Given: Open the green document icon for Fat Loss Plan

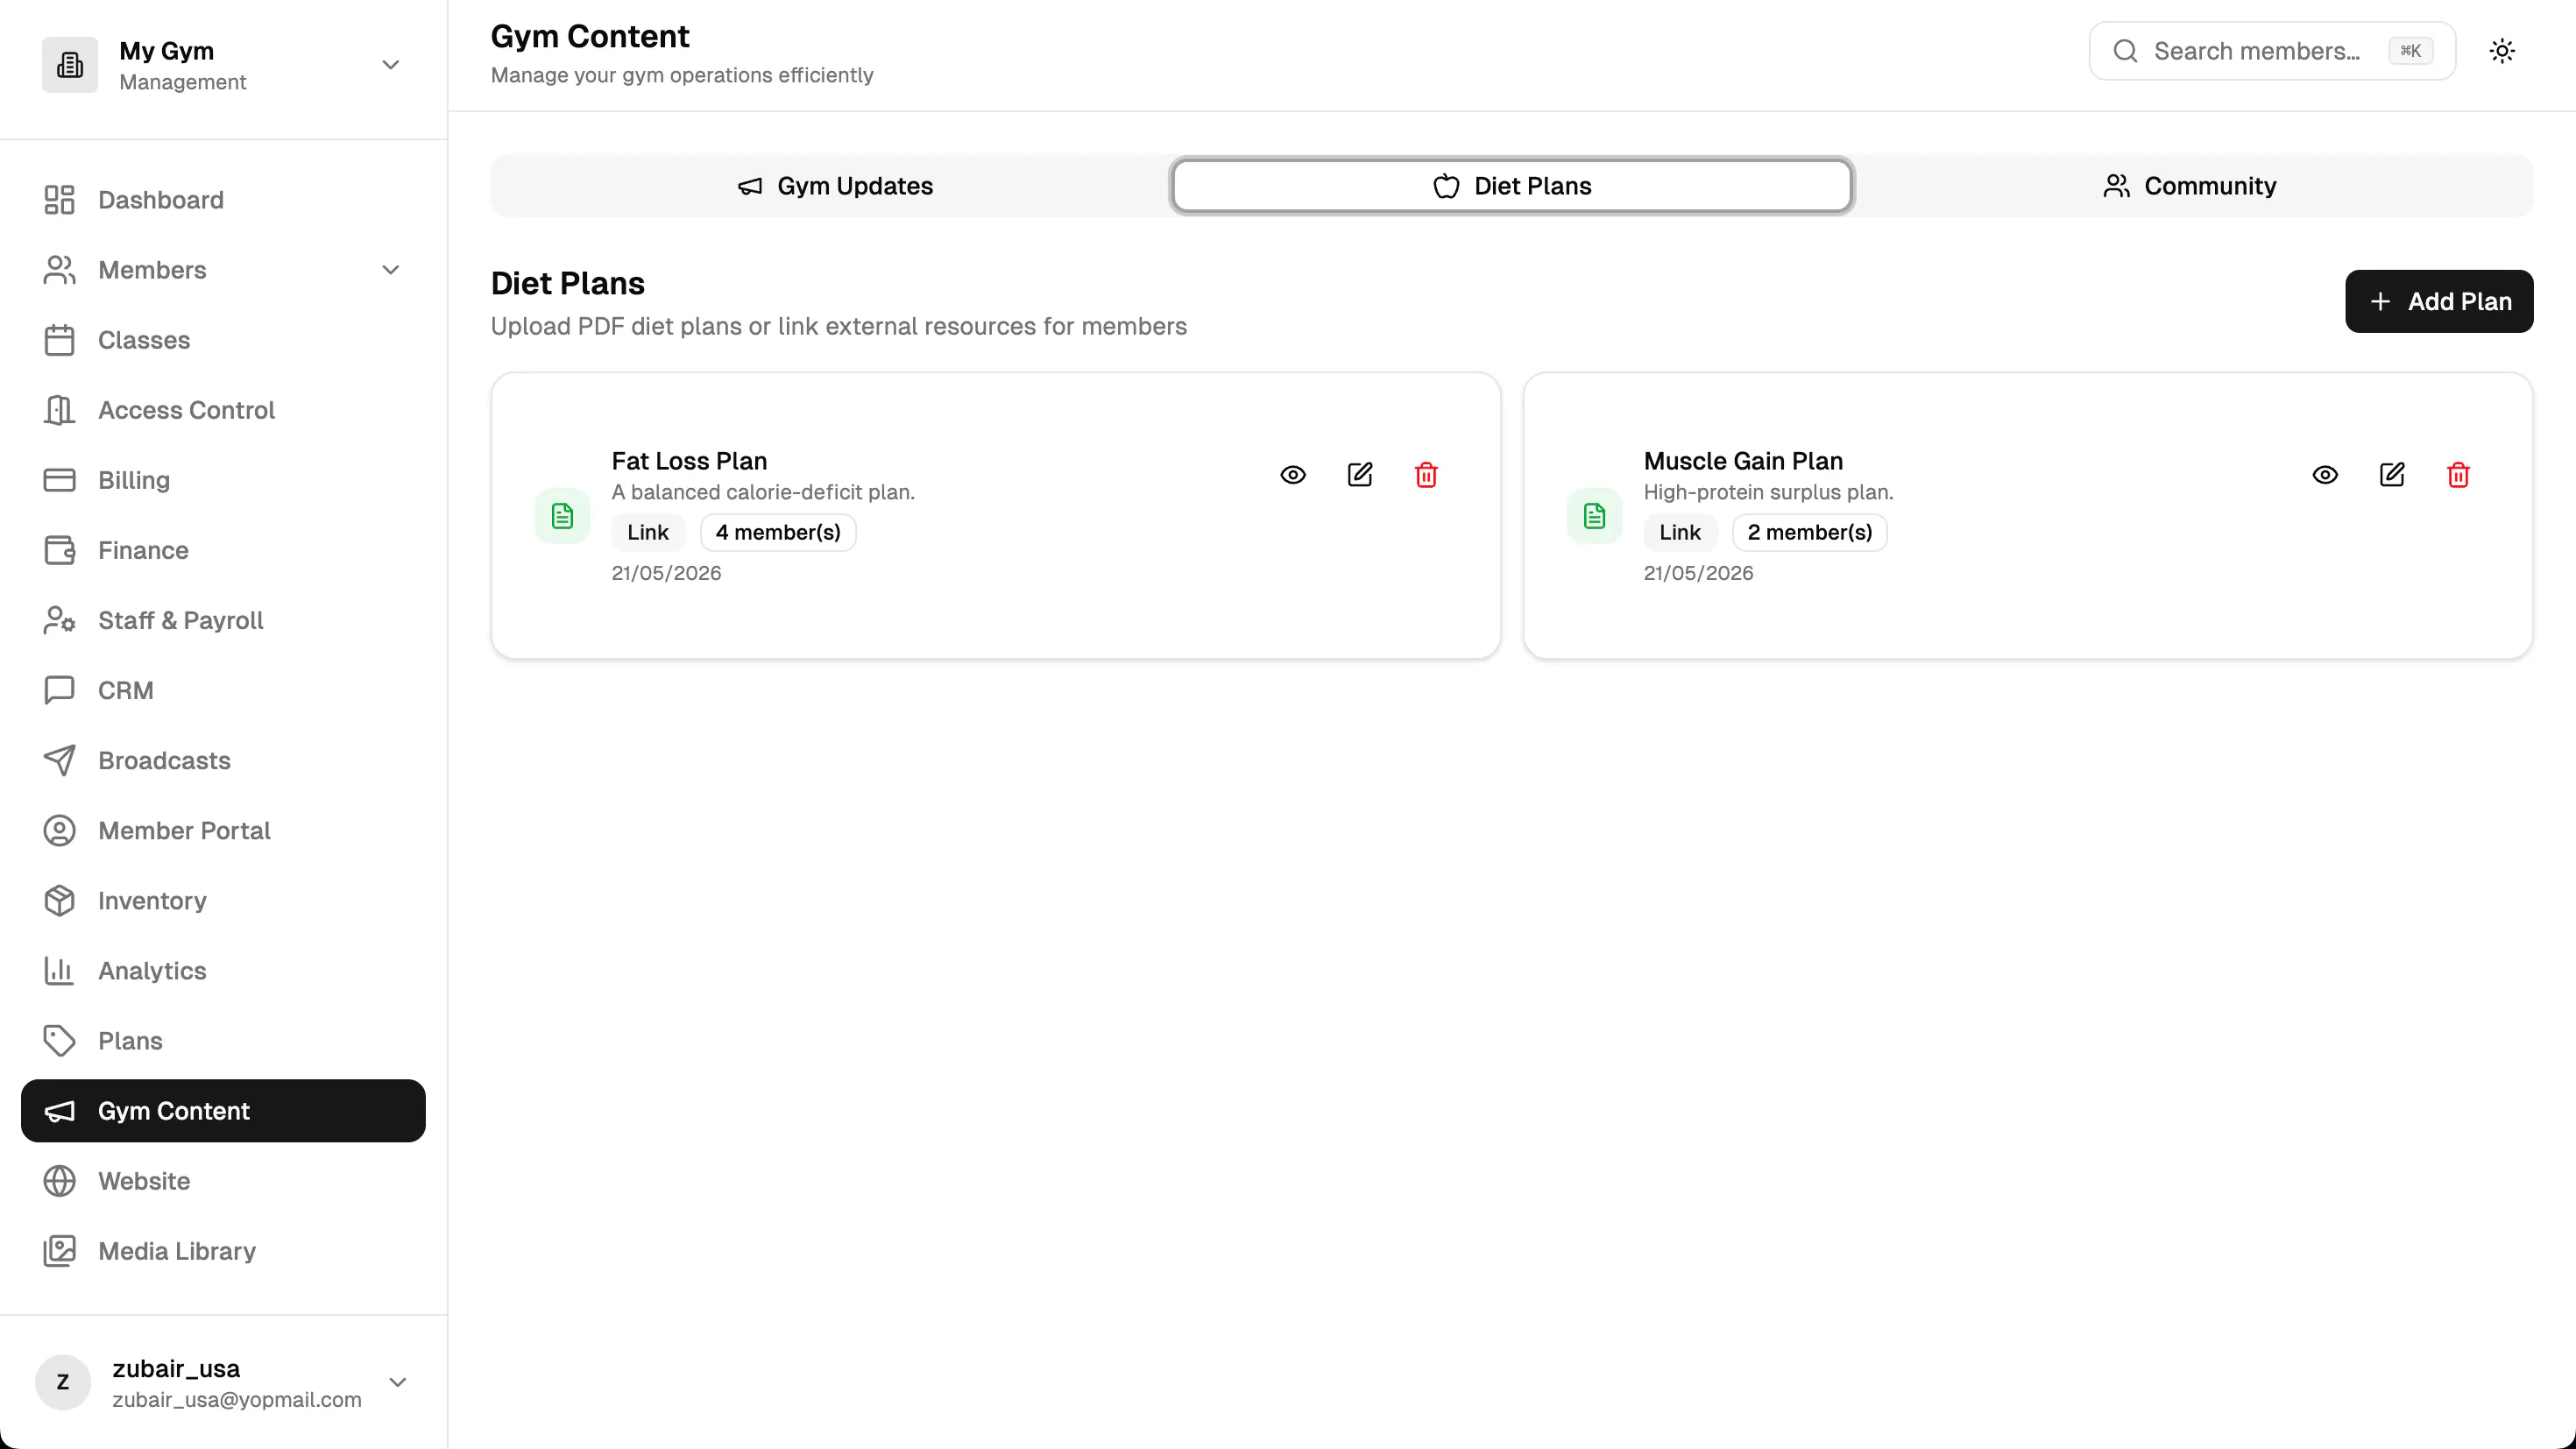Looking at the screenshot, I should (x=562, y=516).
